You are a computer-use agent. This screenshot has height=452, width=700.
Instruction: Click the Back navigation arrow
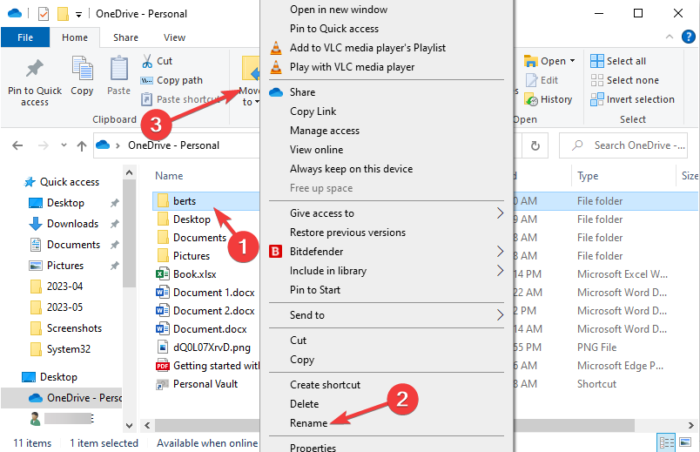click(17, 146)
